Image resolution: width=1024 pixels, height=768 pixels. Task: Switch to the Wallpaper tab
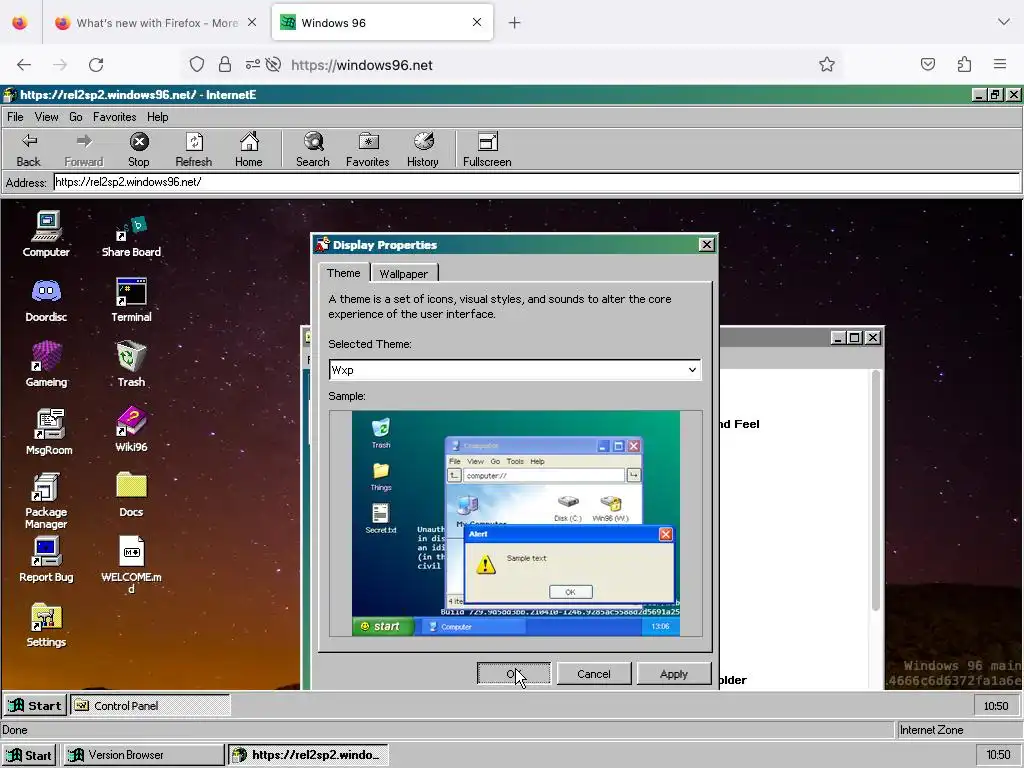[x=404, y=274]
